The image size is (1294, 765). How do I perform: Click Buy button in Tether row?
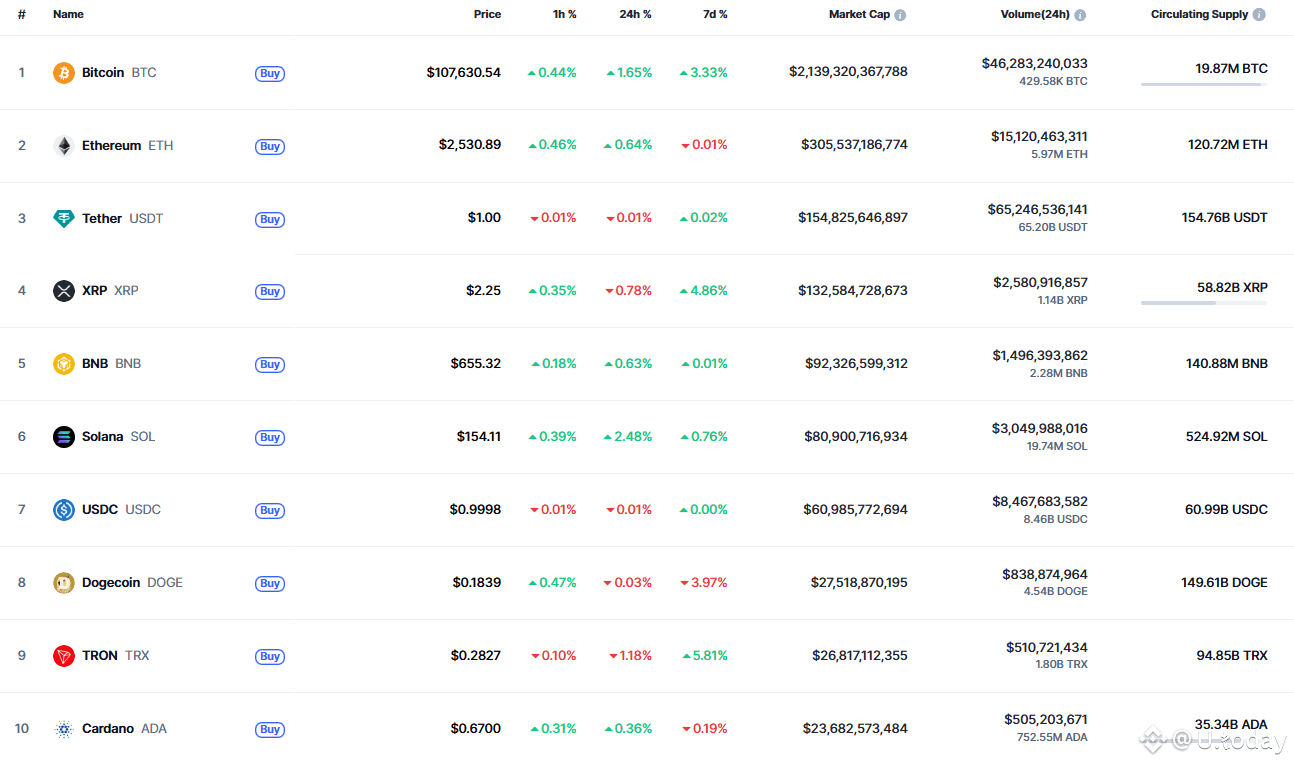click(x=270, y=220)
